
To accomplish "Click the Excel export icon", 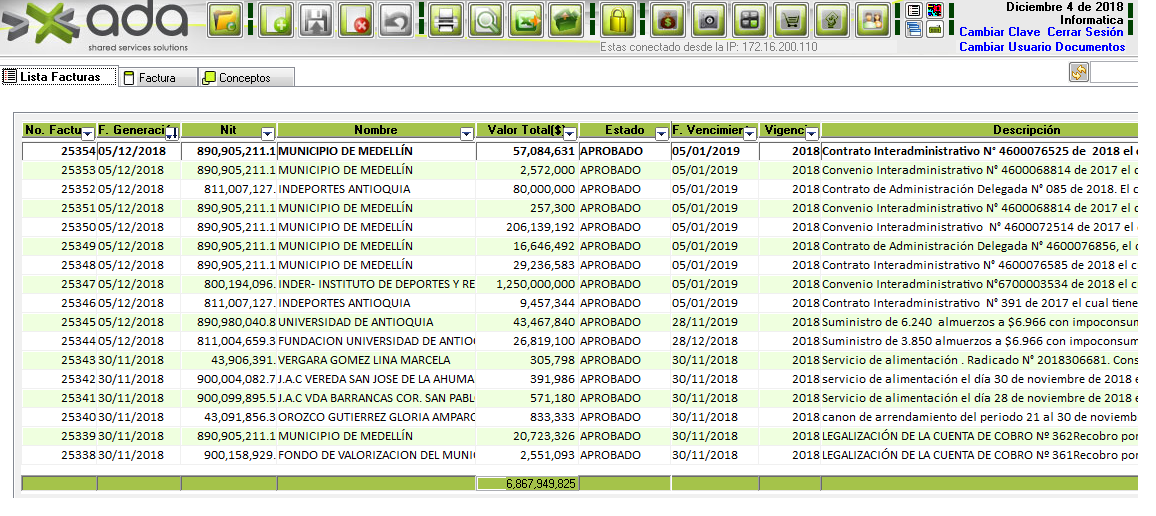I will click(527, 20).
